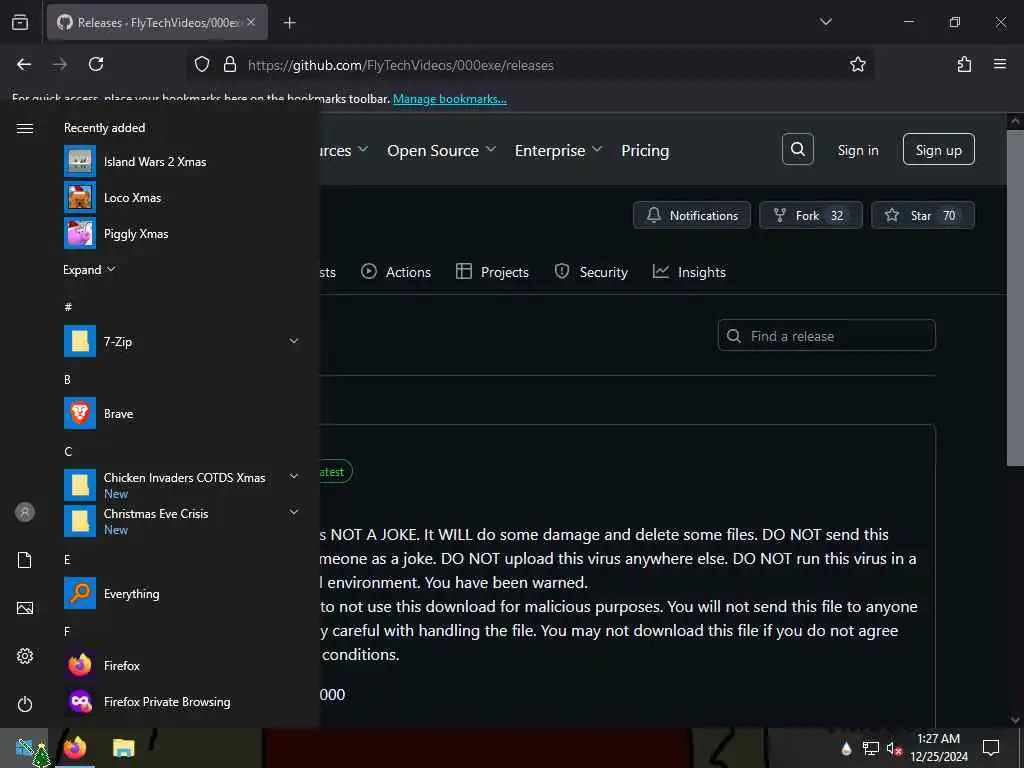Click Firefox icon on taskbar

74,748
